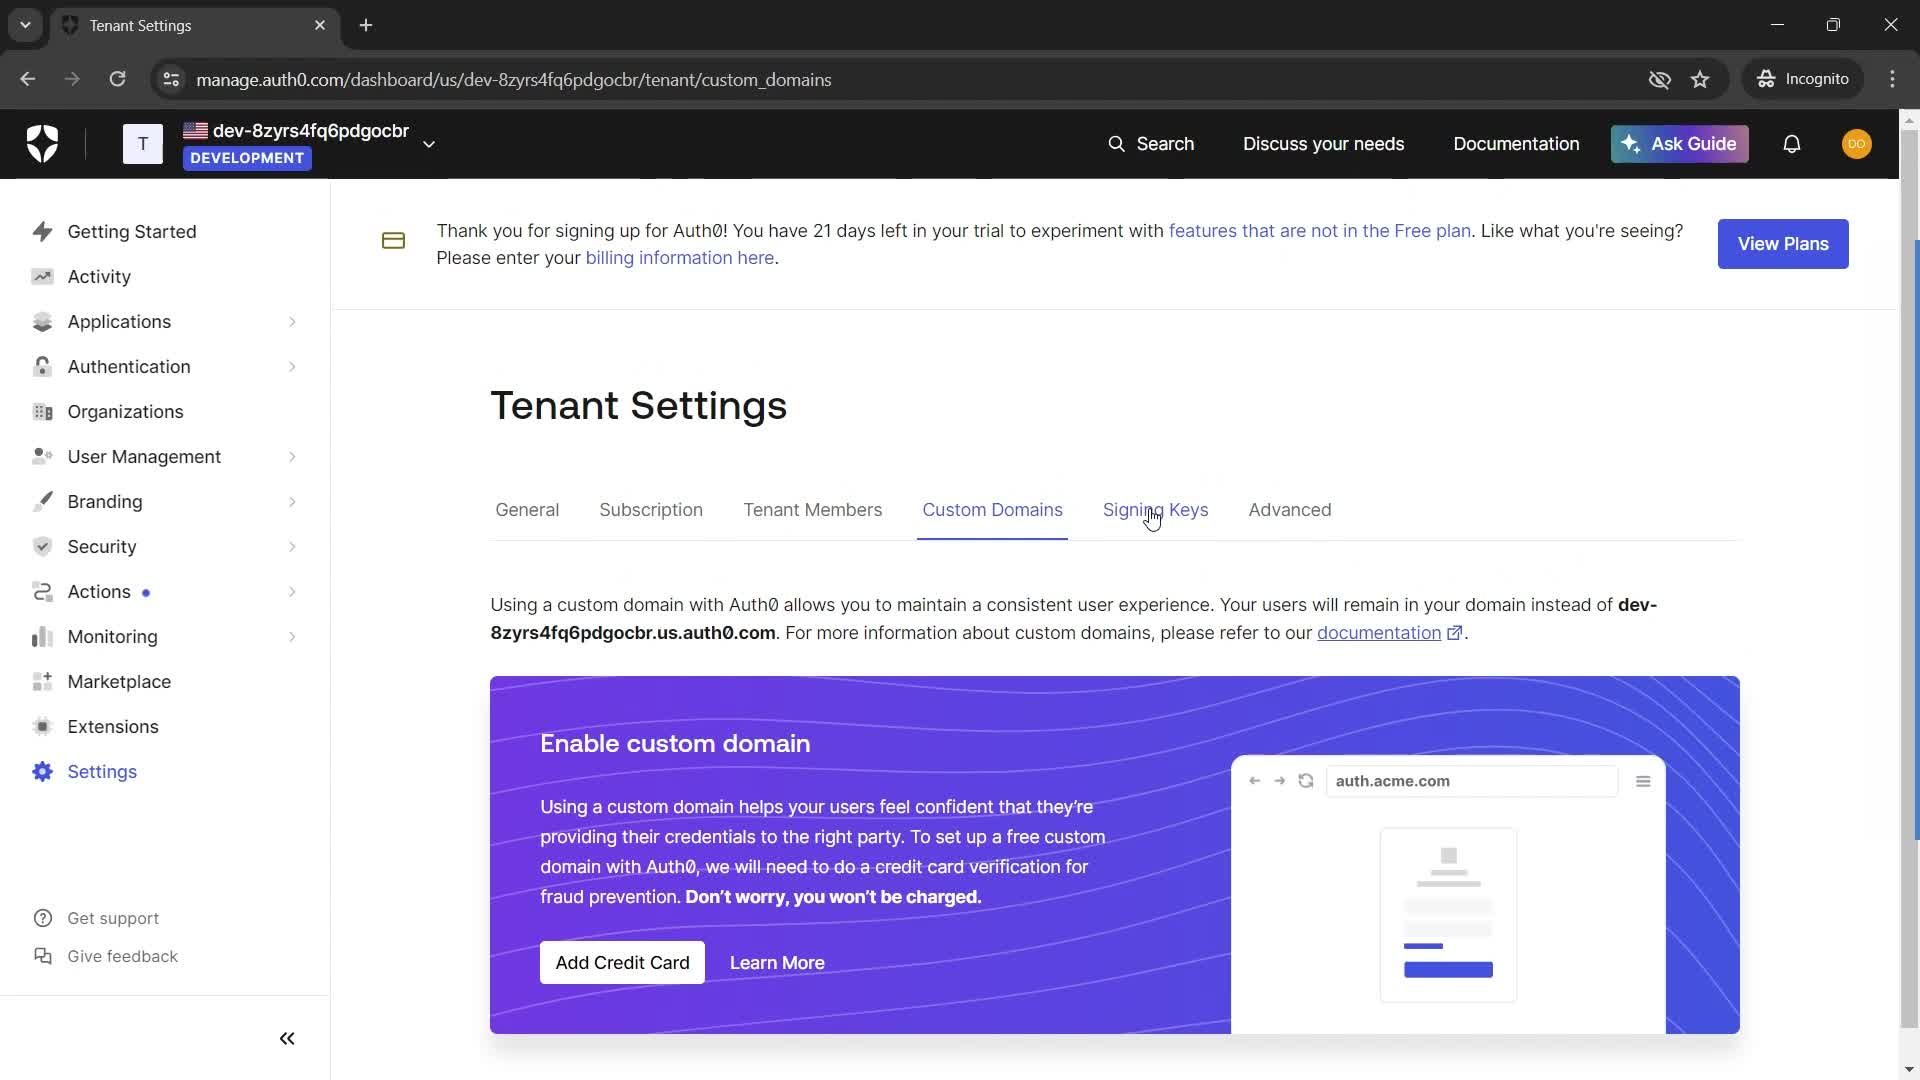Viewport: 1920px width, 1080px height.
Task: Click the Monitoring bar chart icon
Action: [42, 637]
